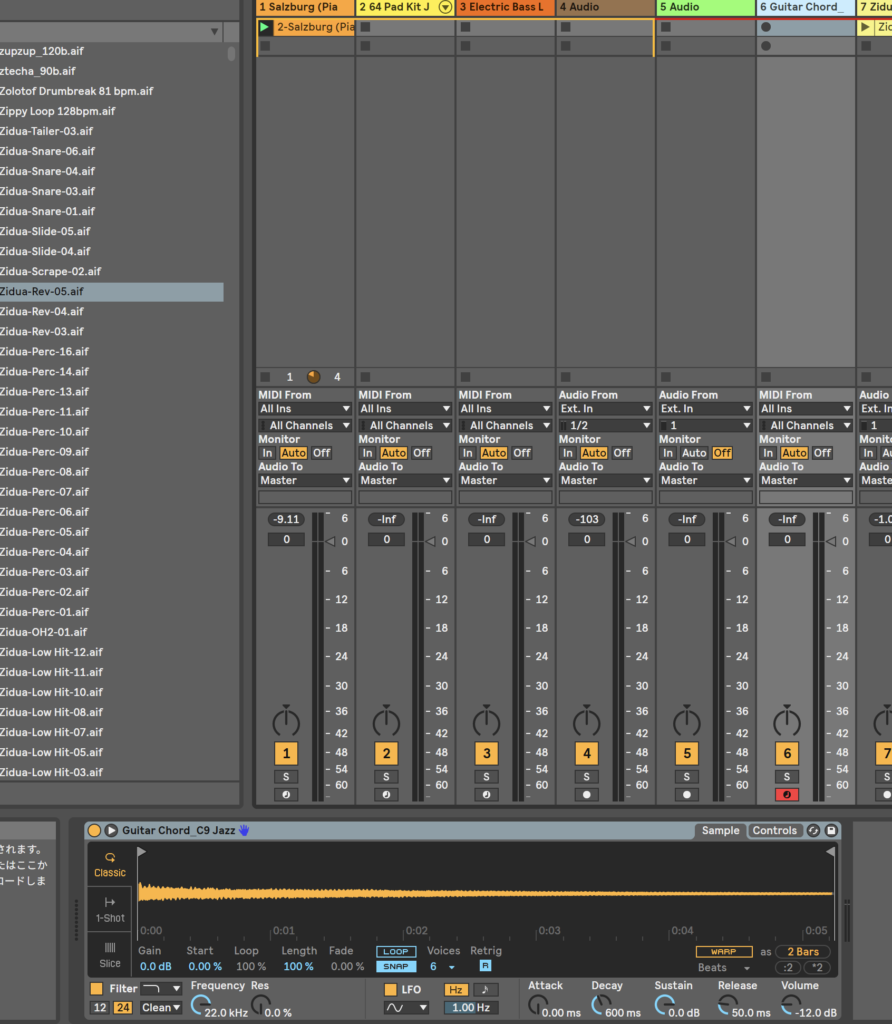Open Audio To 'Master' dropdown on track 4
This screenshot has height=1024, width=892.
click(x=605, y=480)
